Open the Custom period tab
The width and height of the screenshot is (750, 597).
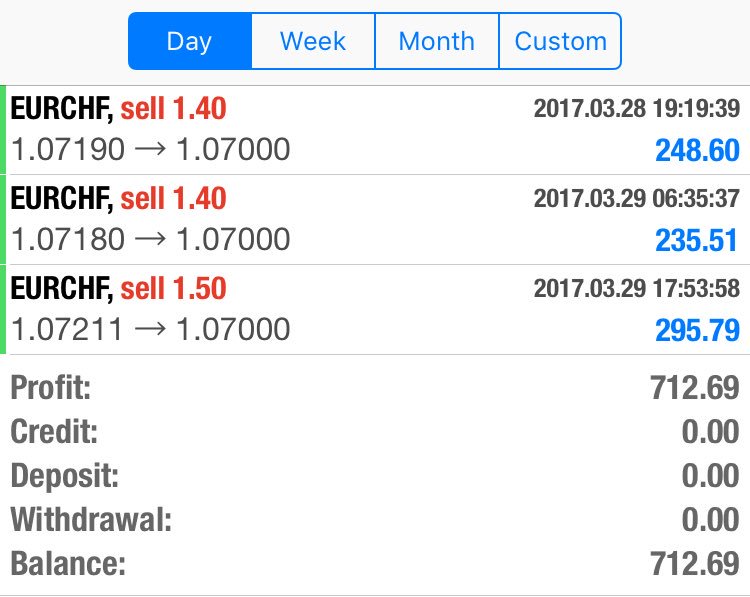pos(560,41)
